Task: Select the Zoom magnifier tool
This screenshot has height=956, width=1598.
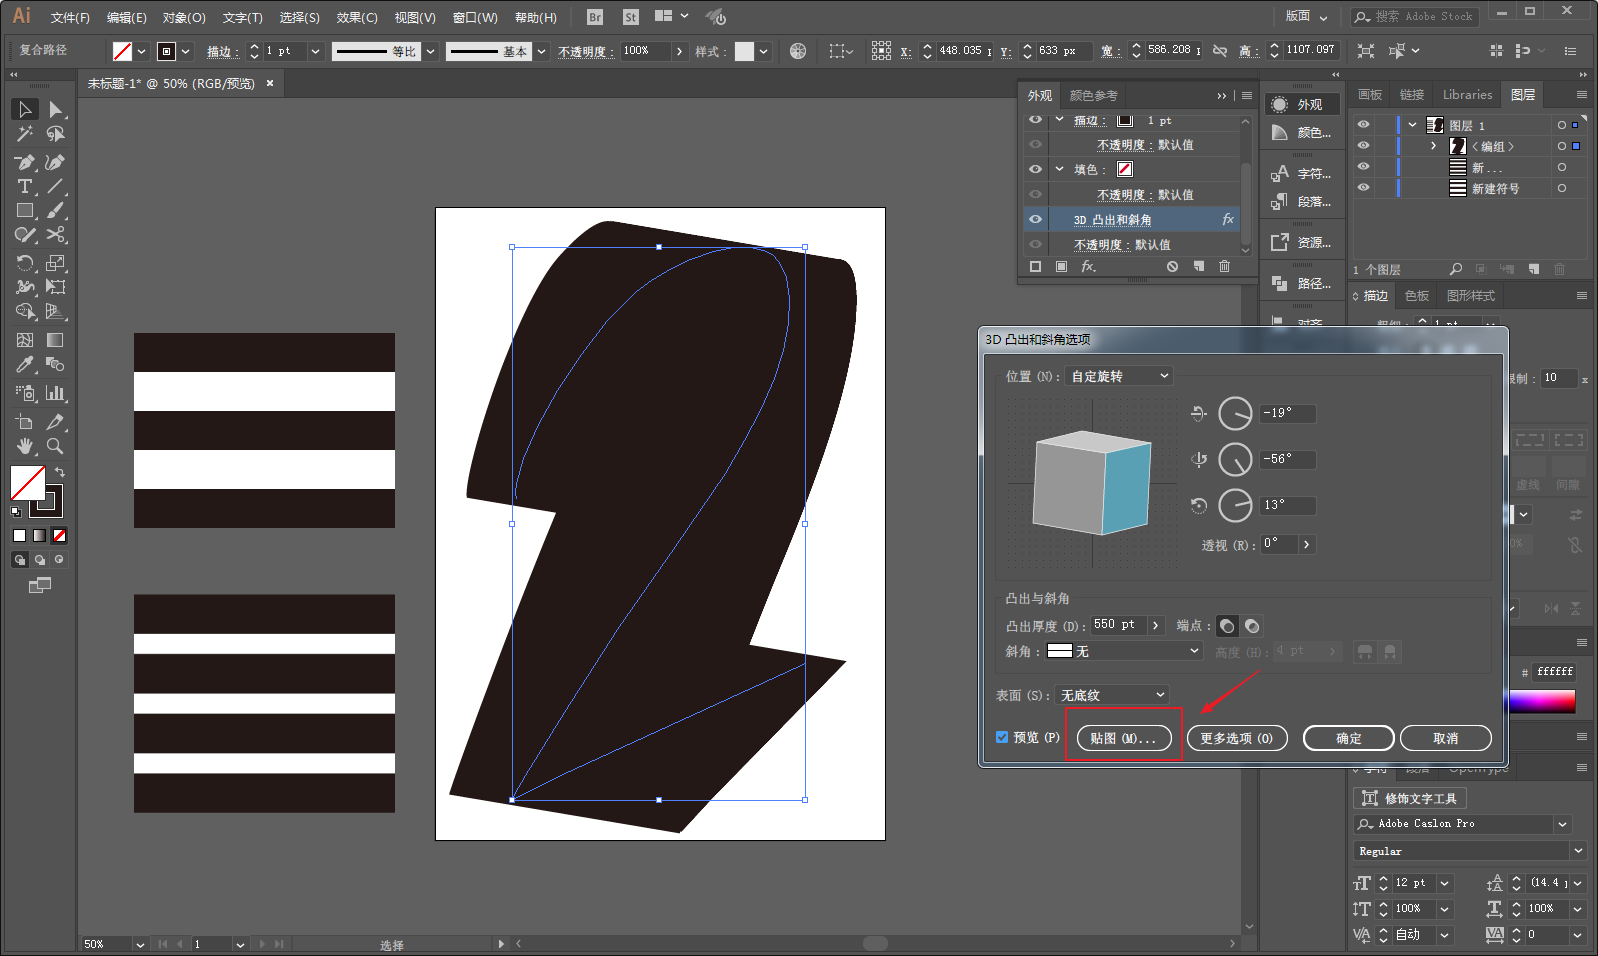Action: pyautogui.click(x=56, y=446)
